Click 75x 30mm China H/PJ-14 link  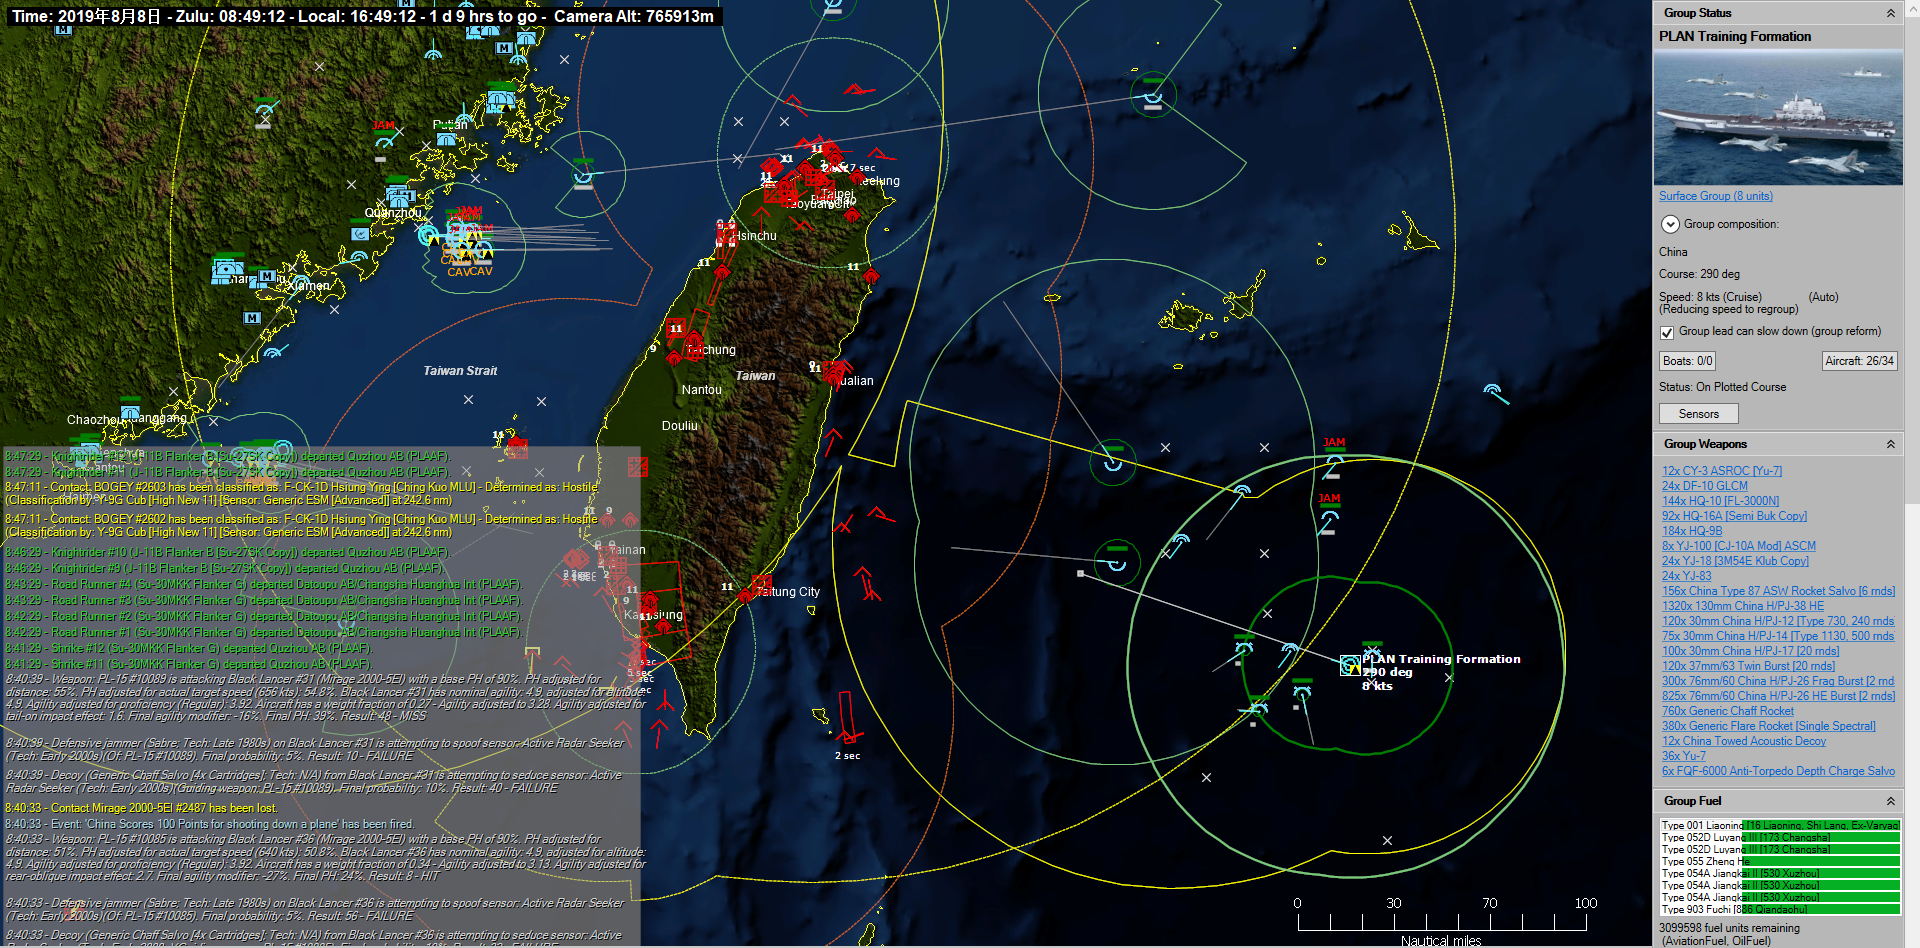click(1778, 636)
